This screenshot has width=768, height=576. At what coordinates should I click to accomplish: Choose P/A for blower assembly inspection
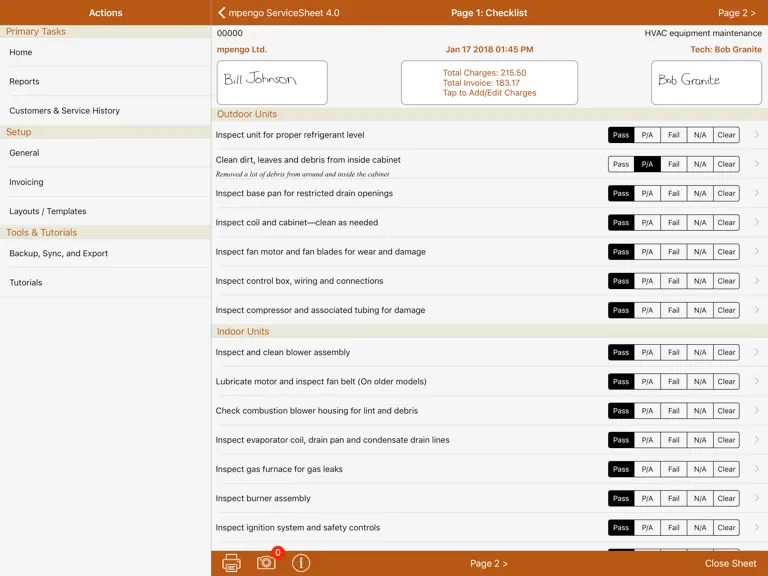point(647,352)
